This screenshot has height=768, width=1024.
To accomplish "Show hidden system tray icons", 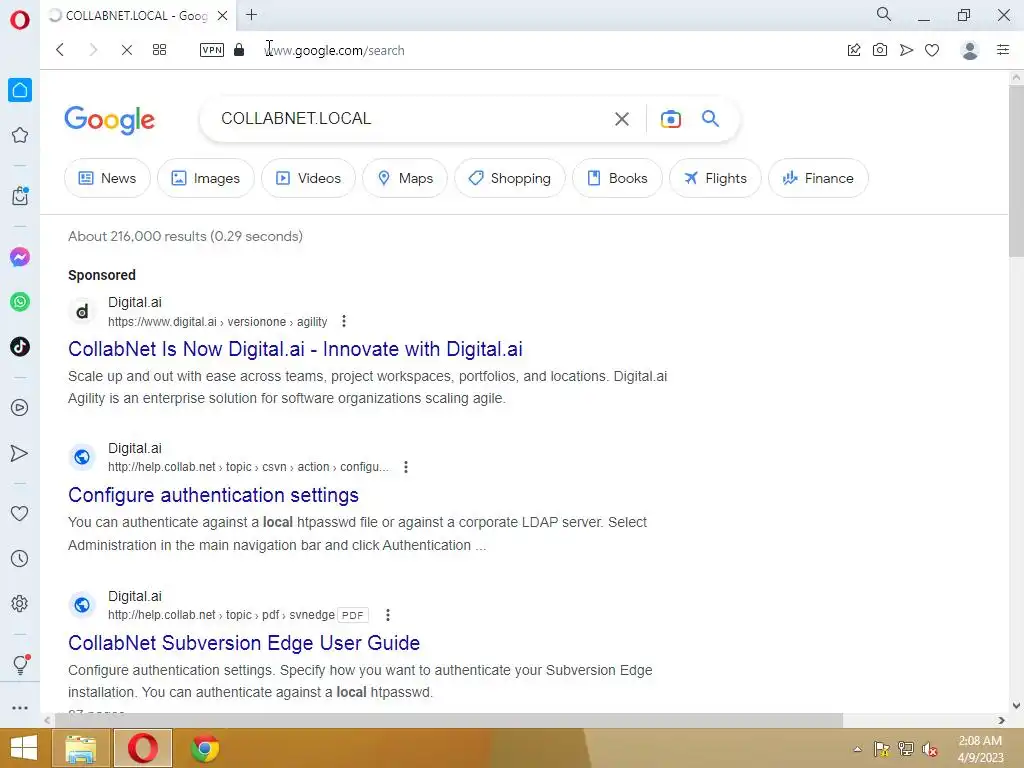I will [857, 749].
